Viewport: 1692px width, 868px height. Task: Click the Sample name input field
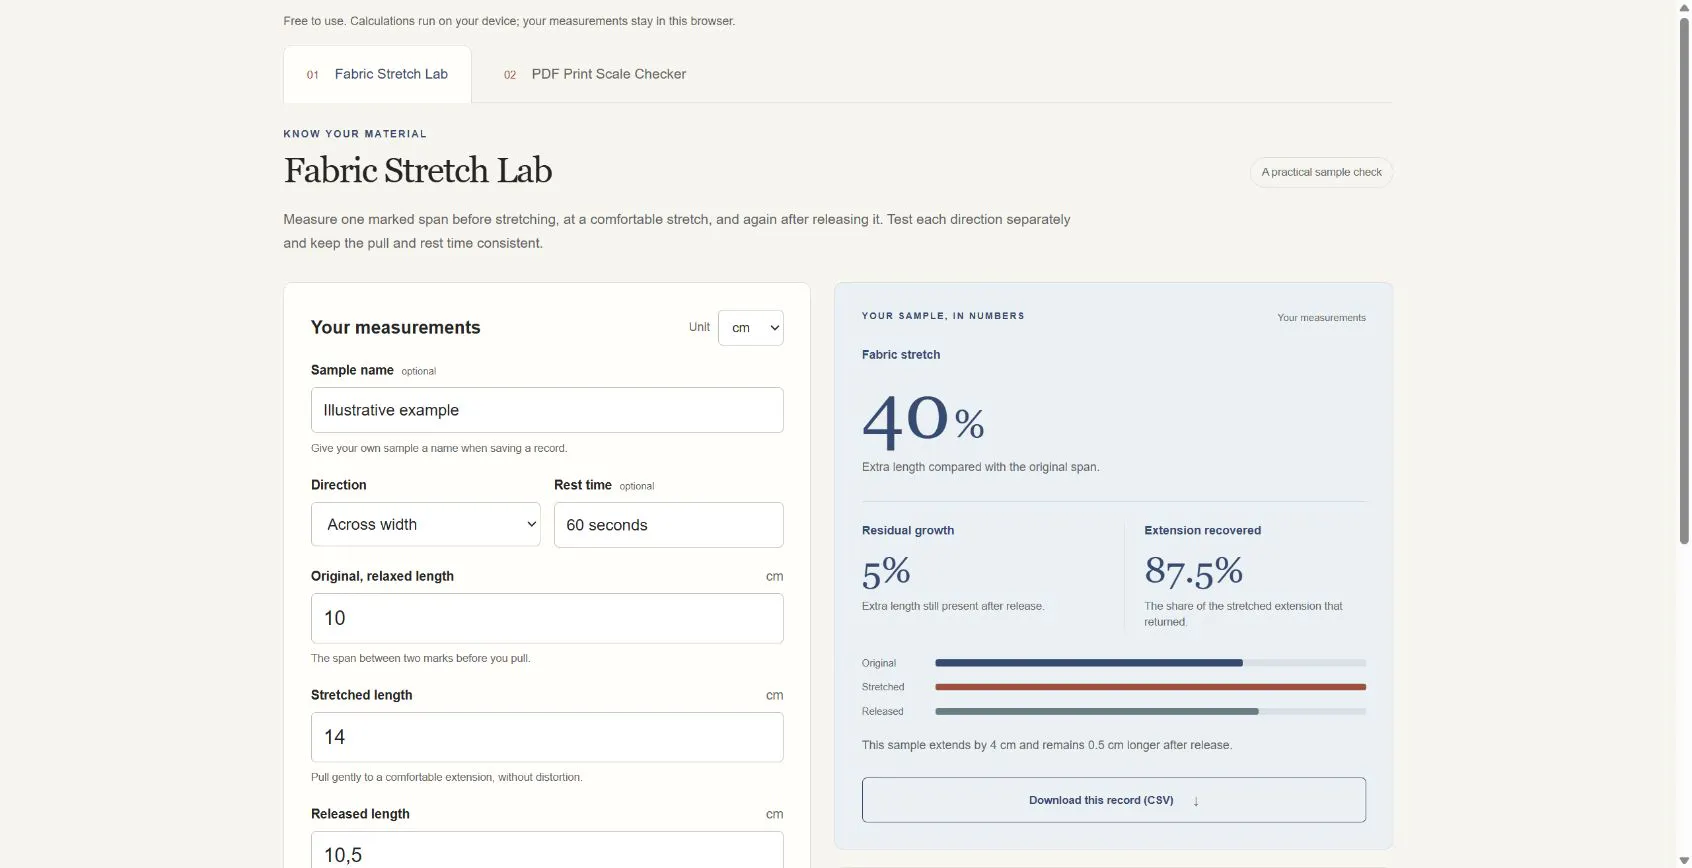(547, 410)
